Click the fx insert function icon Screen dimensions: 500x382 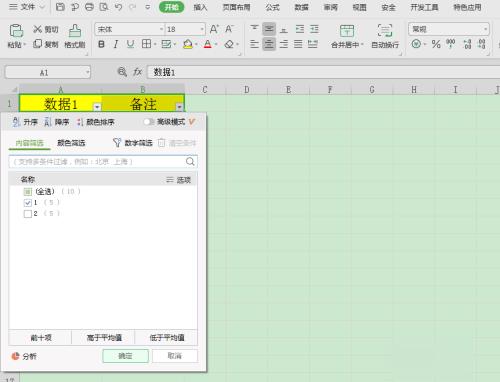[x=138, y=72]
